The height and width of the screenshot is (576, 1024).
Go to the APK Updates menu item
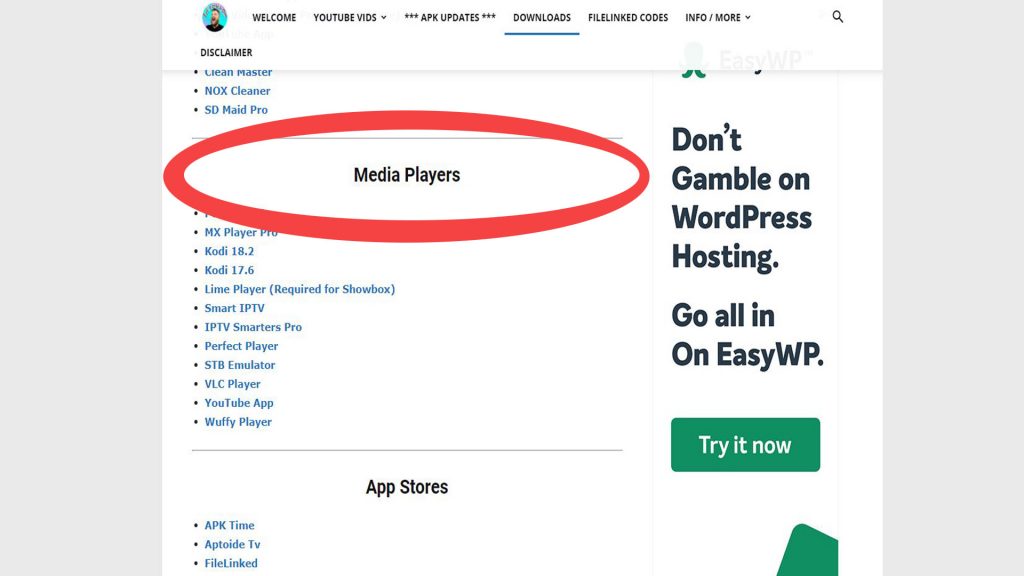tap(450, 18)
